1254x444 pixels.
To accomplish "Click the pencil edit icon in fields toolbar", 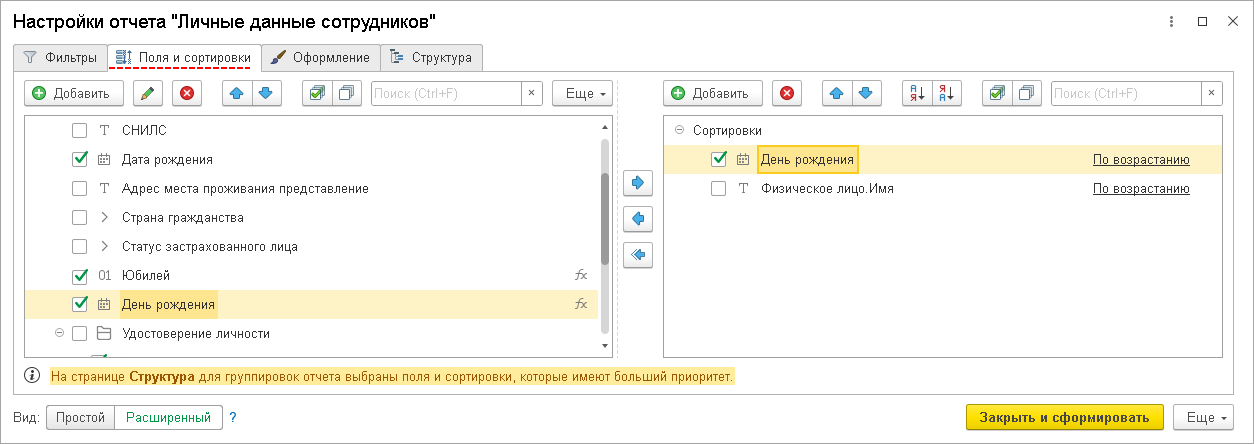I will coord(147,93).
